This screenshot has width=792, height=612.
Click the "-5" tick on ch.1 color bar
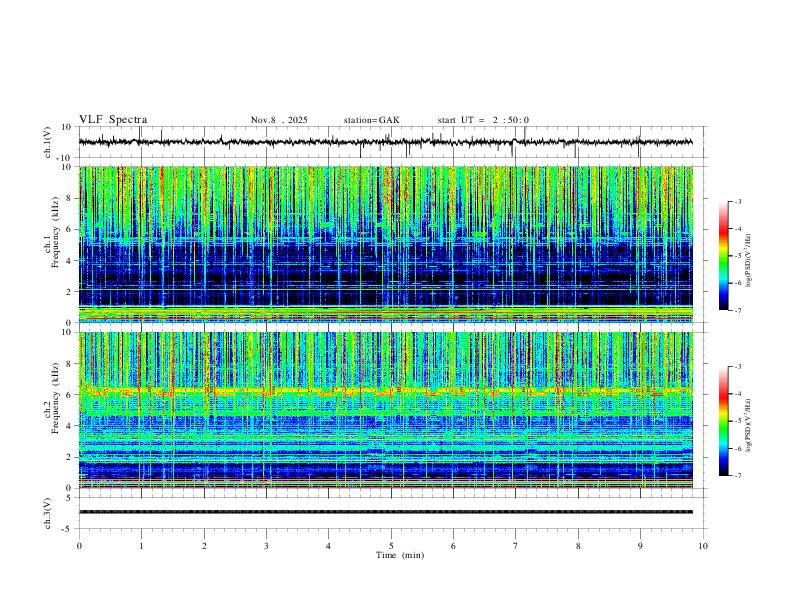coord(737,256)
